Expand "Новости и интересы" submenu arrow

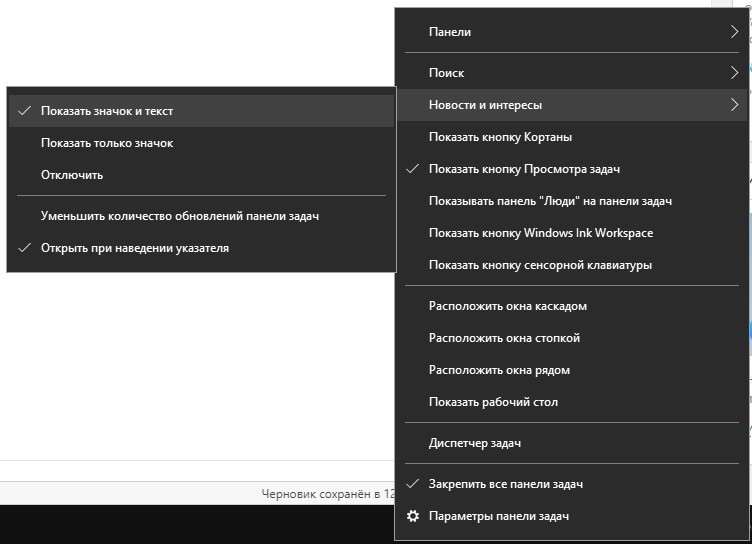click(734, 105)
